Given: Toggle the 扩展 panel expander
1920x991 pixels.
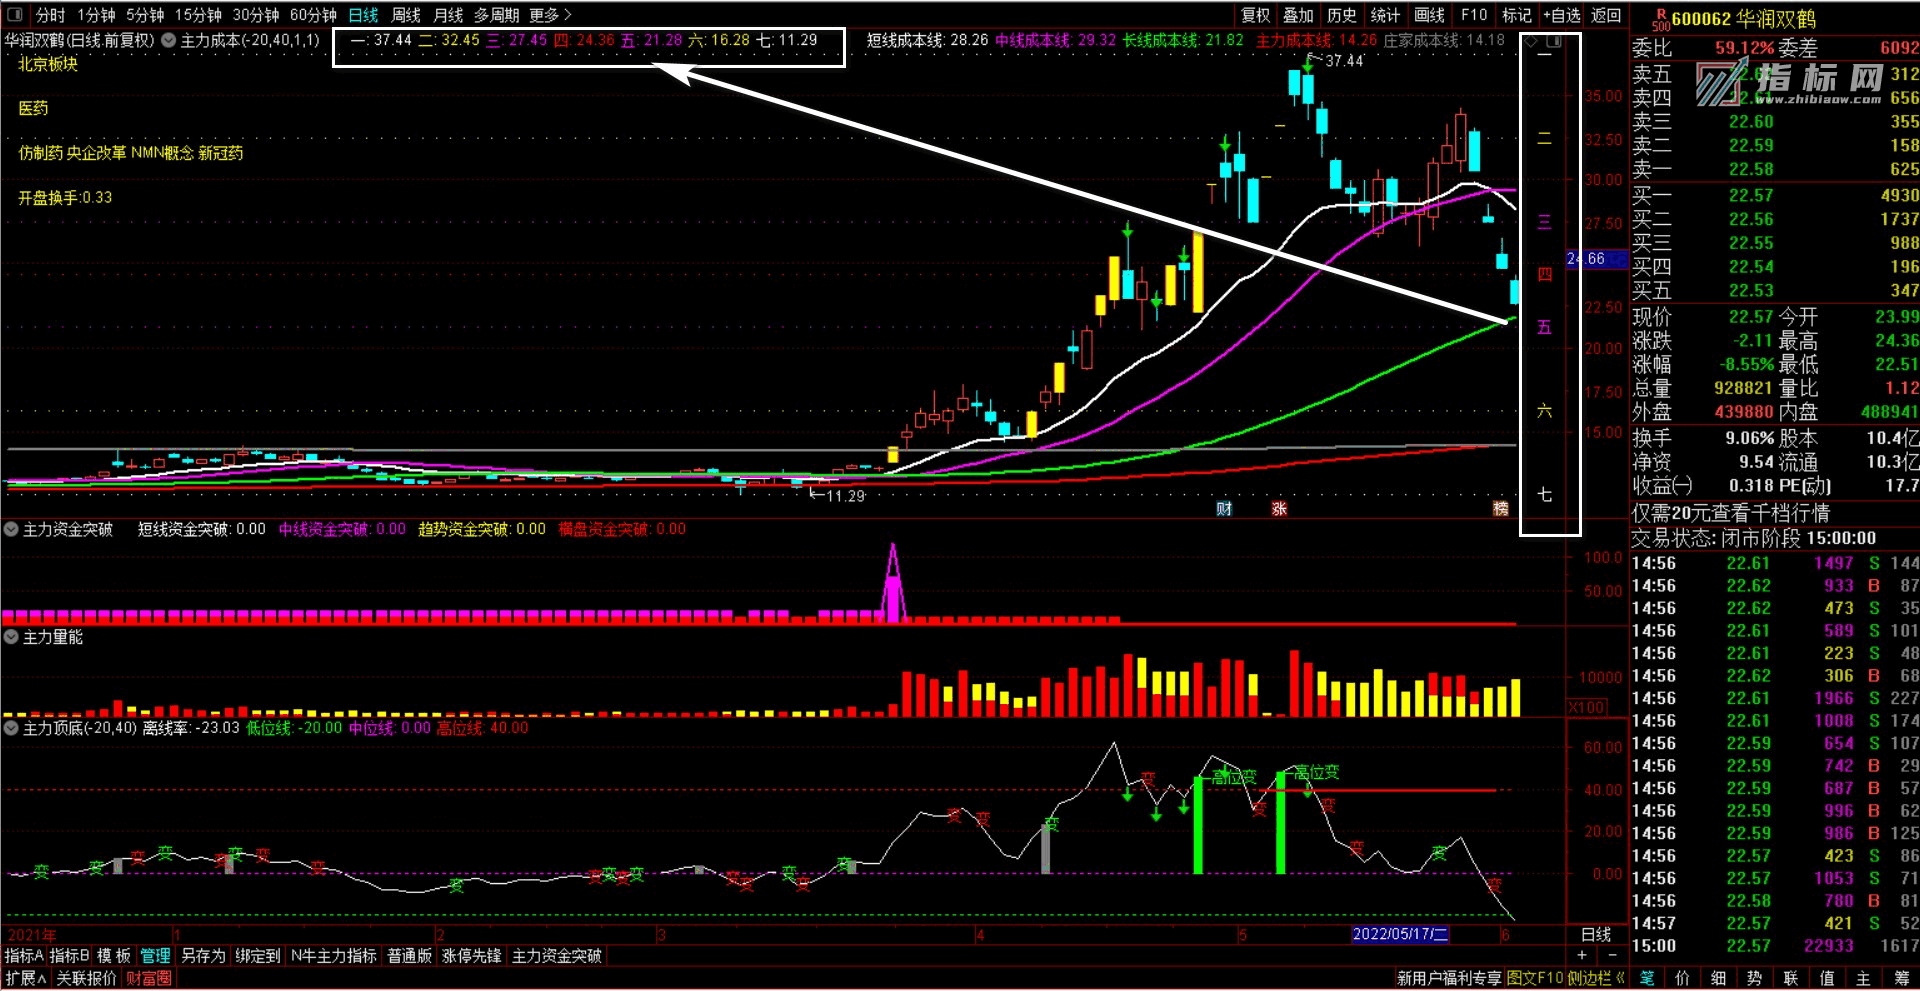Looking at the screenshot, I should coord(25,978).
